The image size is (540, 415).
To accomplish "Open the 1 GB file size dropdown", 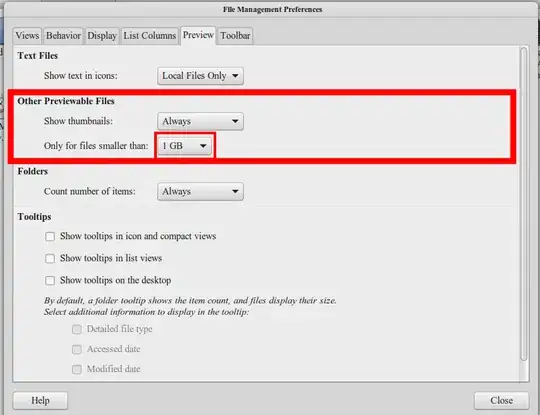I will tap(185, 146).
